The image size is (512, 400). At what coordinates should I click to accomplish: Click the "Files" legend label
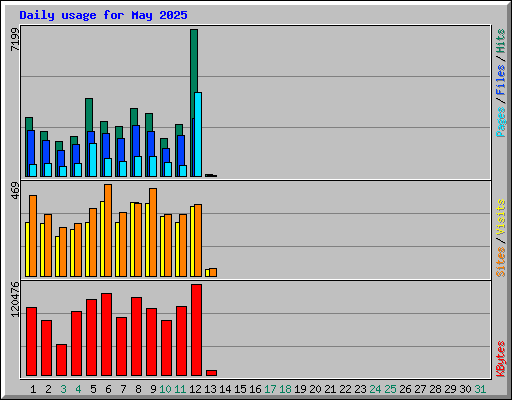pyautogui.click(x=500, y=79)
